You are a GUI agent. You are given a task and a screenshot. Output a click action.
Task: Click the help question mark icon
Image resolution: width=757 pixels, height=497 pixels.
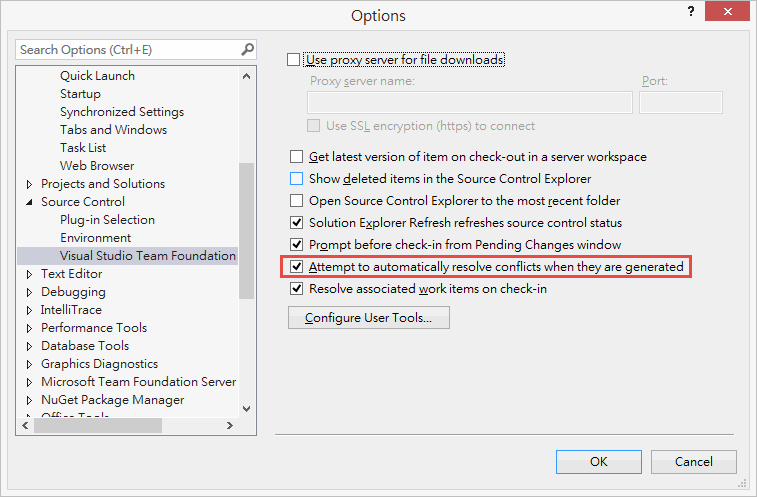click(691, 11)
